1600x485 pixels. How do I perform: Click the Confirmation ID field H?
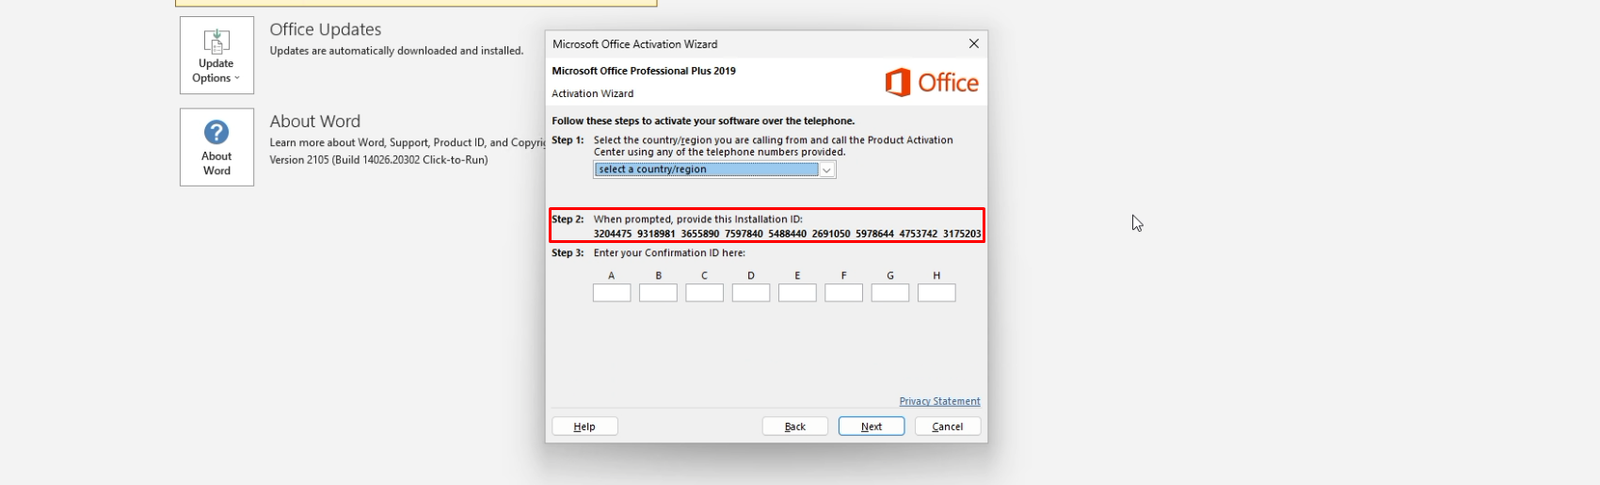point(937,293)
